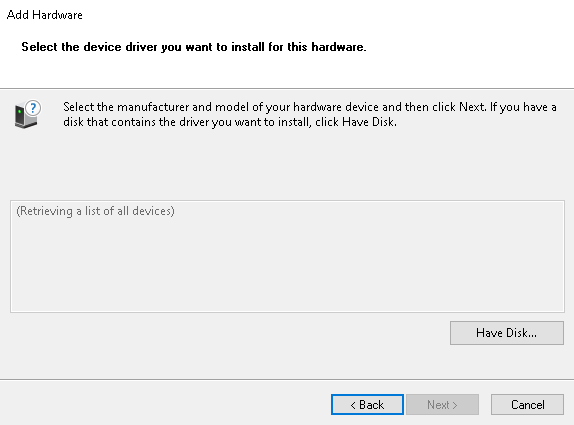Open the Have Disk... dialog
This screenshot has width=574, height=425.
[507, 333]
